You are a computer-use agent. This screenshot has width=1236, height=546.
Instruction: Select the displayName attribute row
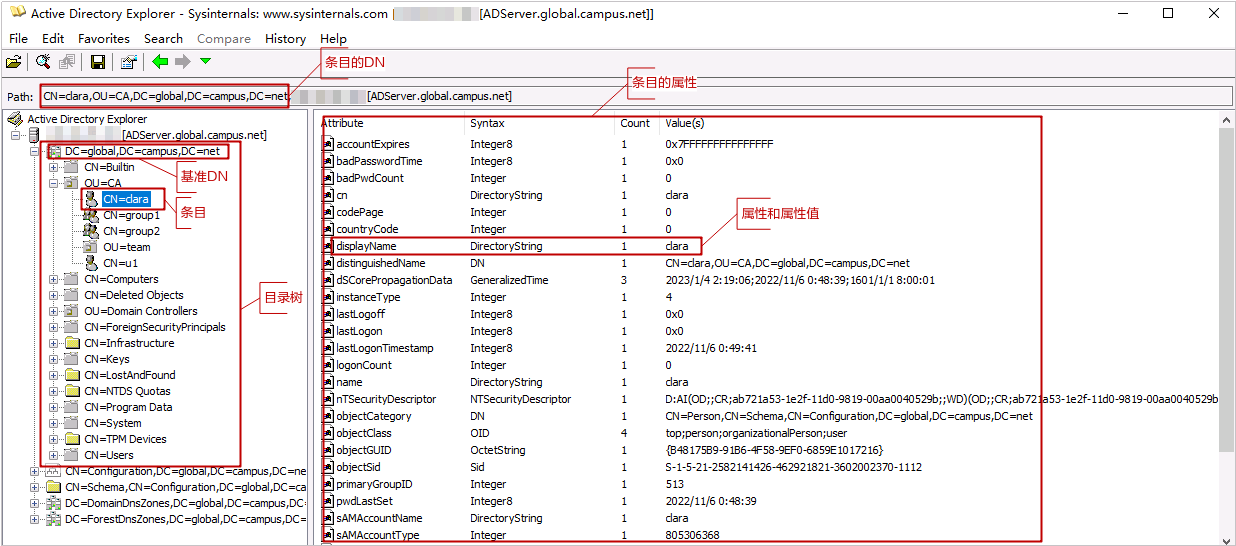(x=366, y=246)
